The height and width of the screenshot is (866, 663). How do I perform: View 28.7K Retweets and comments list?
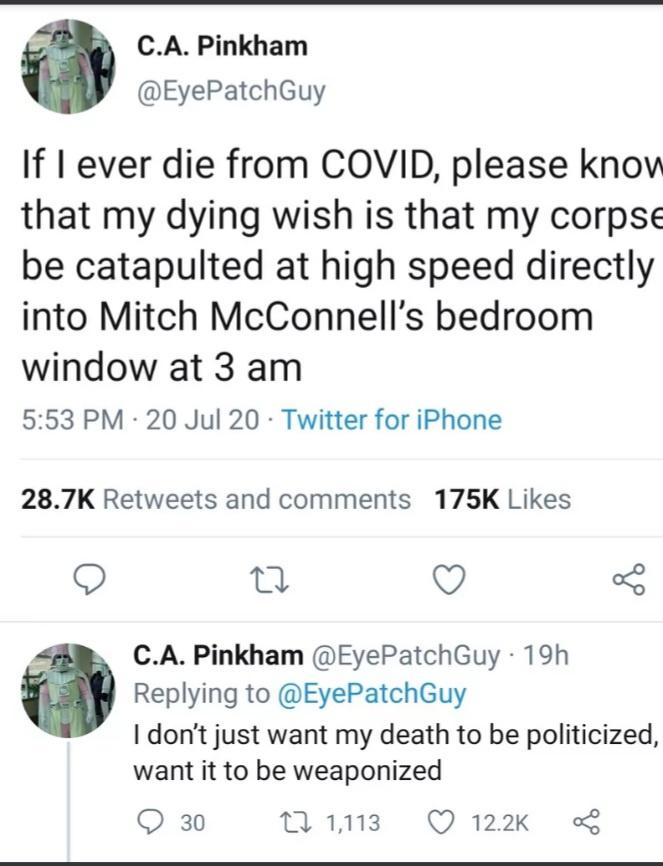pyautogui.click(x=215, y=498)
